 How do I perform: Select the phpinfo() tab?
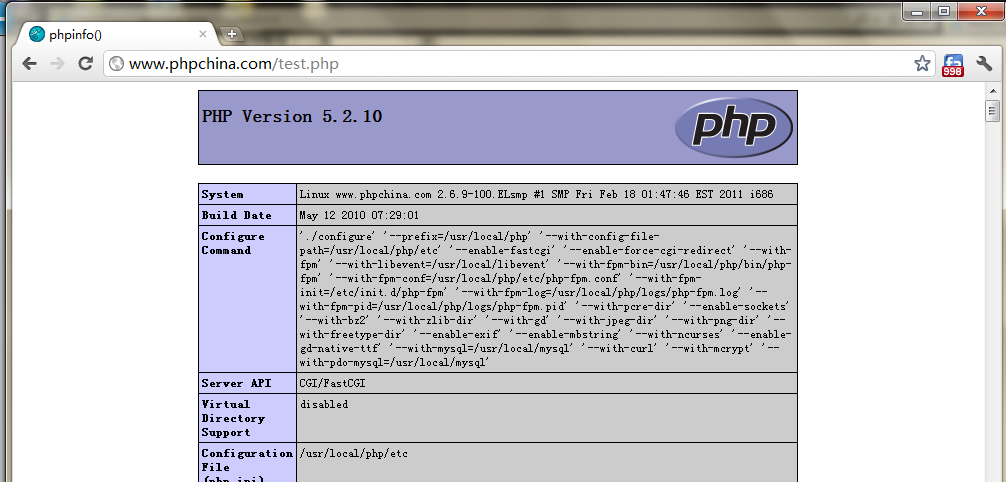point(119,34)
